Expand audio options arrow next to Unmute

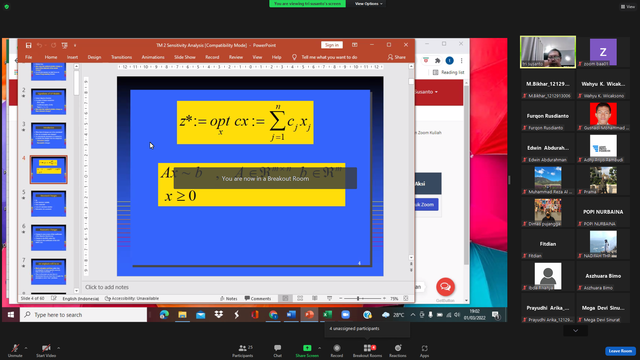(x=26, y=348)
